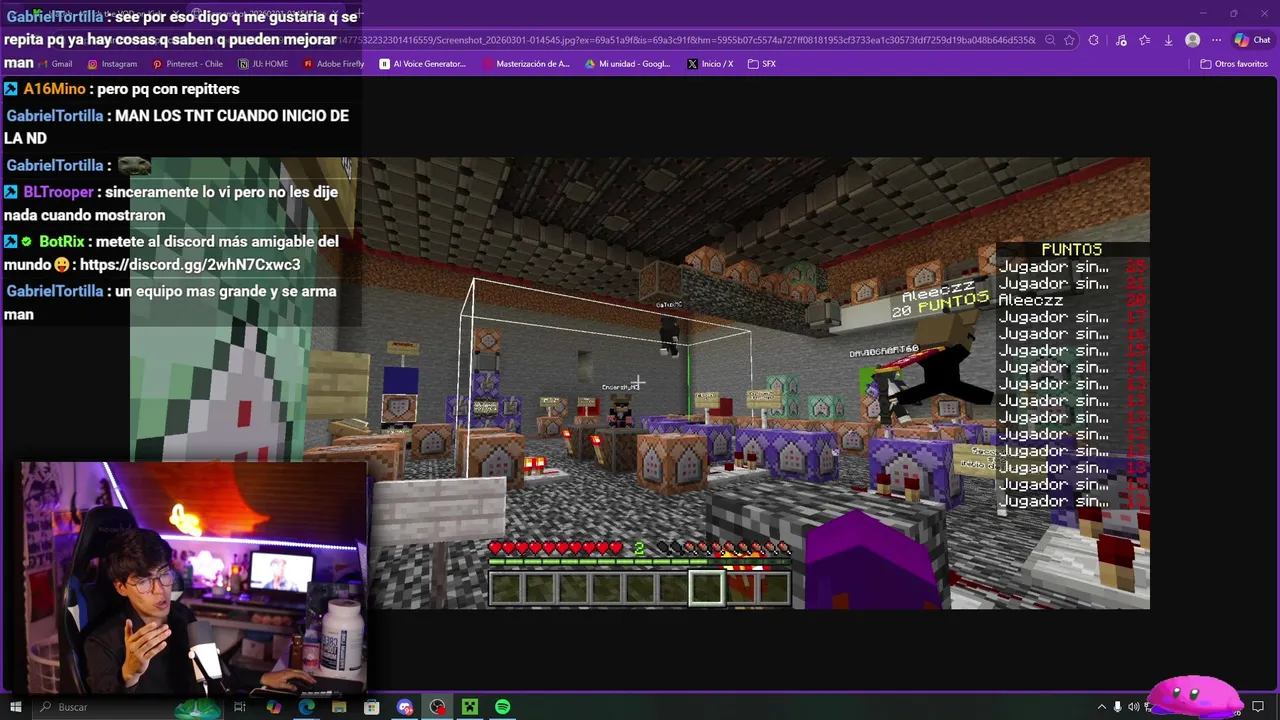Image resolution: width=1280 pixels, height=720 pixels.
Task: Open the downloads arrow icon
Action: (x=1168, y=40)
